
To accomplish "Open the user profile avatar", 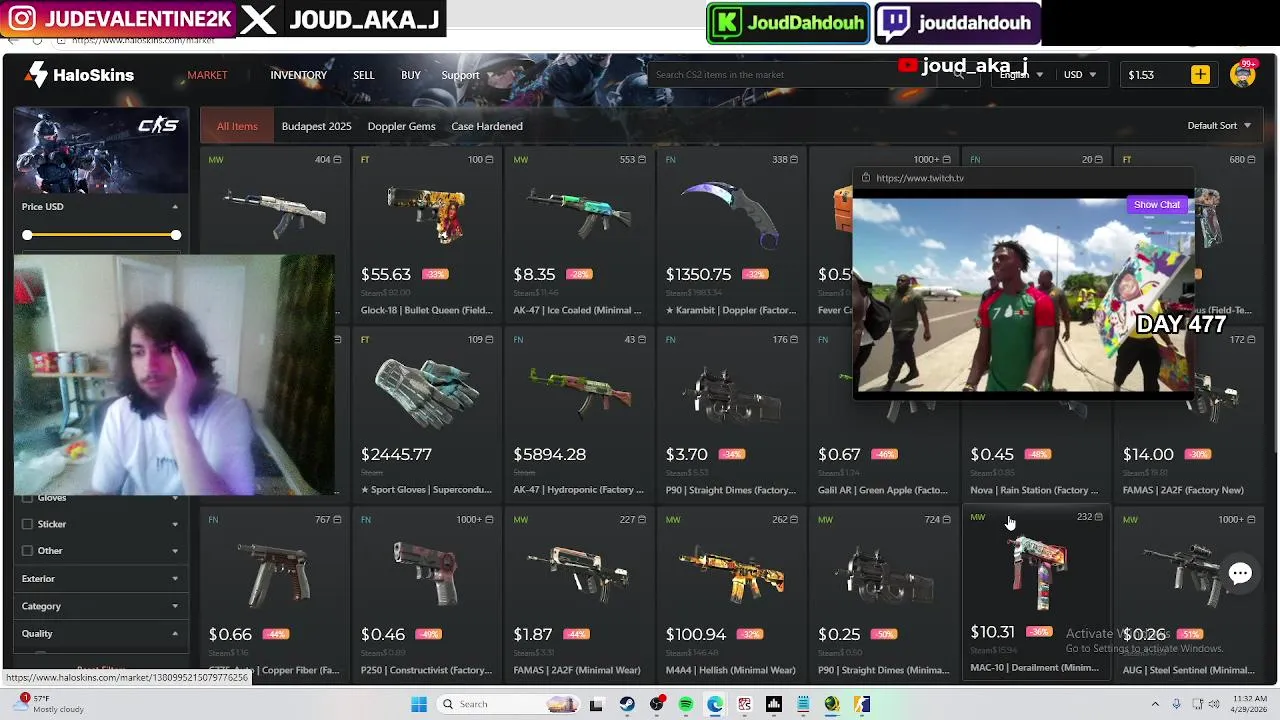I will 1243,75.
